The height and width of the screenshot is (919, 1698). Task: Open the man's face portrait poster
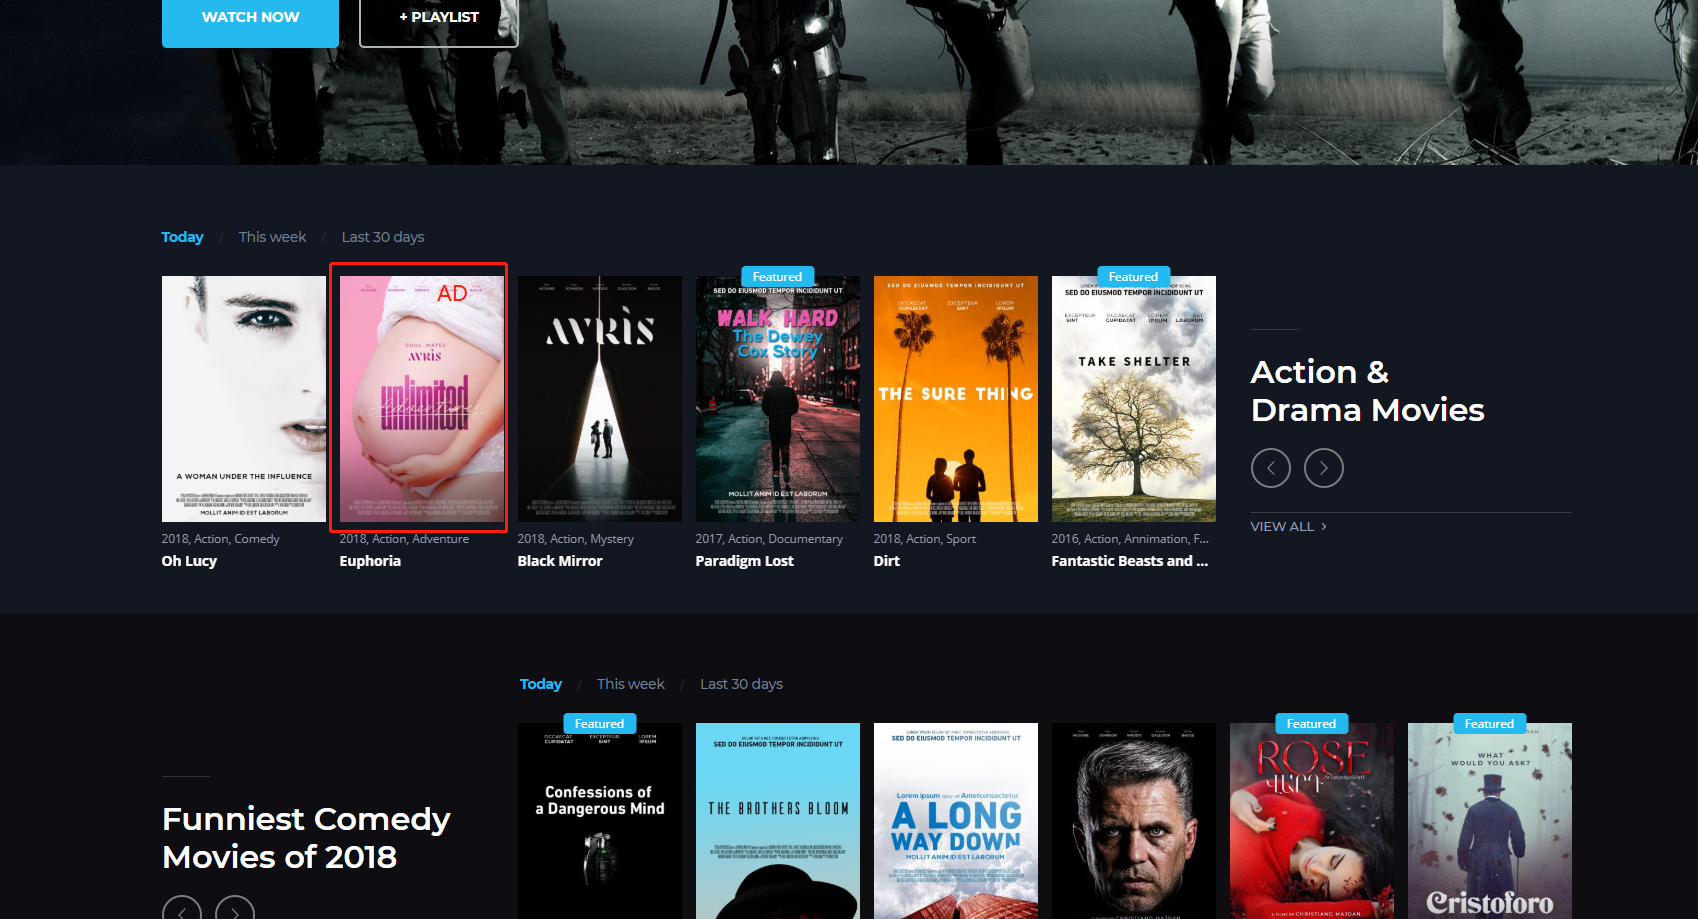click(1134, 821)
